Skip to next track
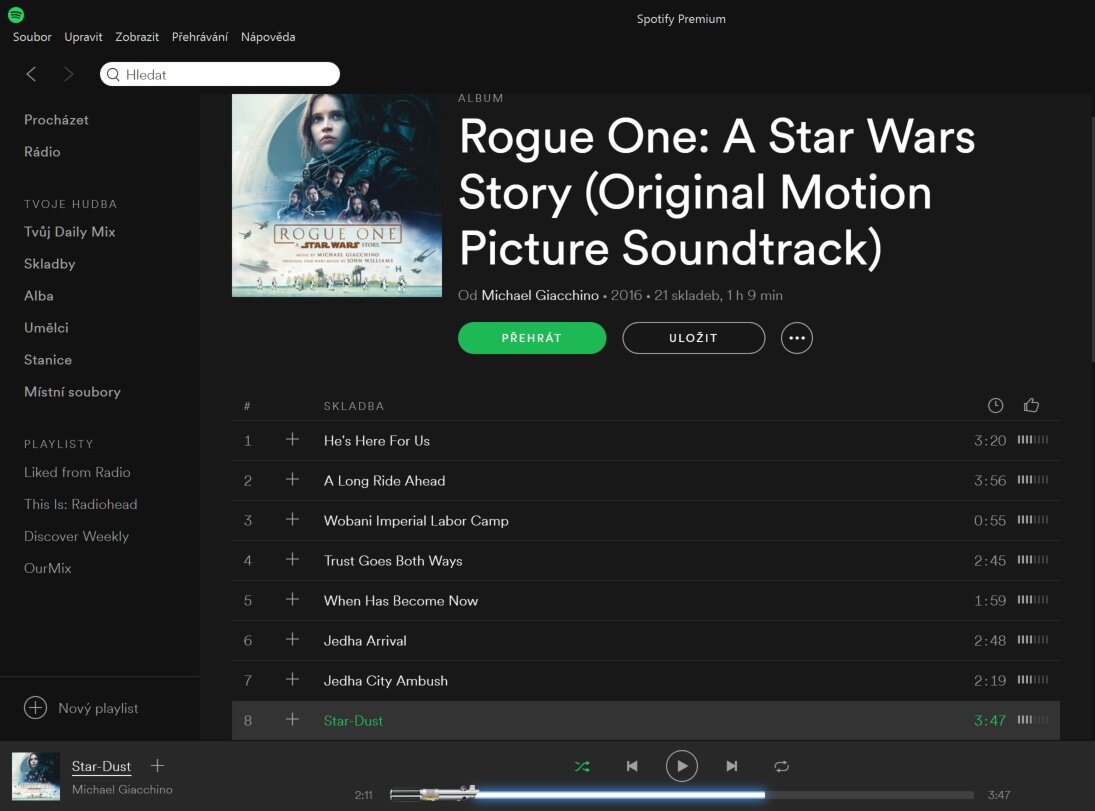This screenshot has width=1095, height=811. click(731, 766)
